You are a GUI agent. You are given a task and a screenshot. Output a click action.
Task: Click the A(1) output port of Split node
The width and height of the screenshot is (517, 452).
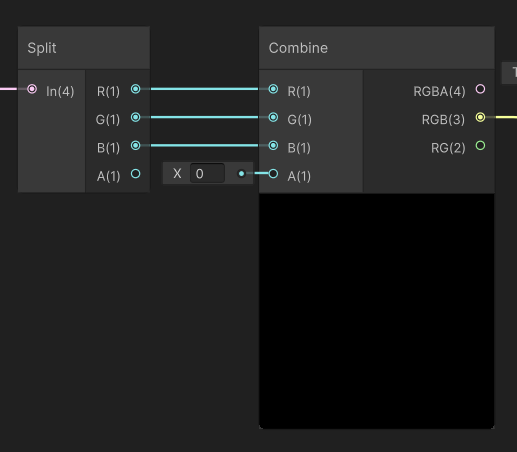coord(136,174)
